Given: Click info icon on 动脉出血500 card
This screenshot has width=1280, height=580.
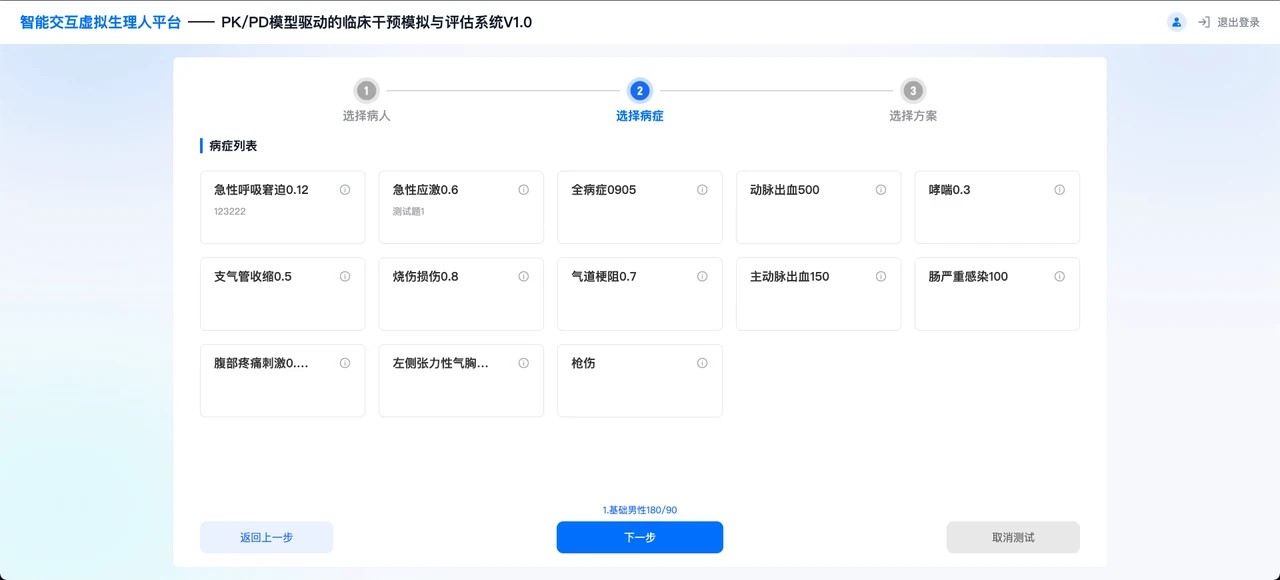Looking at the screenshot, I should pyautogui.click(x=881, y=190).
